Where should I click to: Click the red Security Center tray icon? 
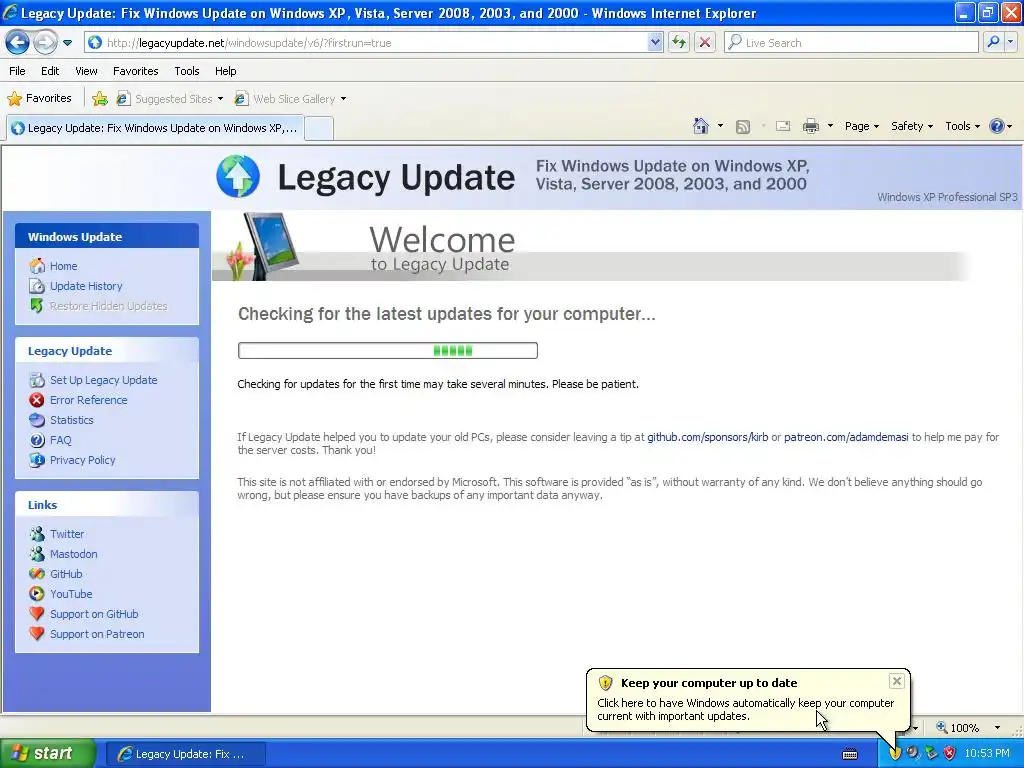click(x=950, y=754)
